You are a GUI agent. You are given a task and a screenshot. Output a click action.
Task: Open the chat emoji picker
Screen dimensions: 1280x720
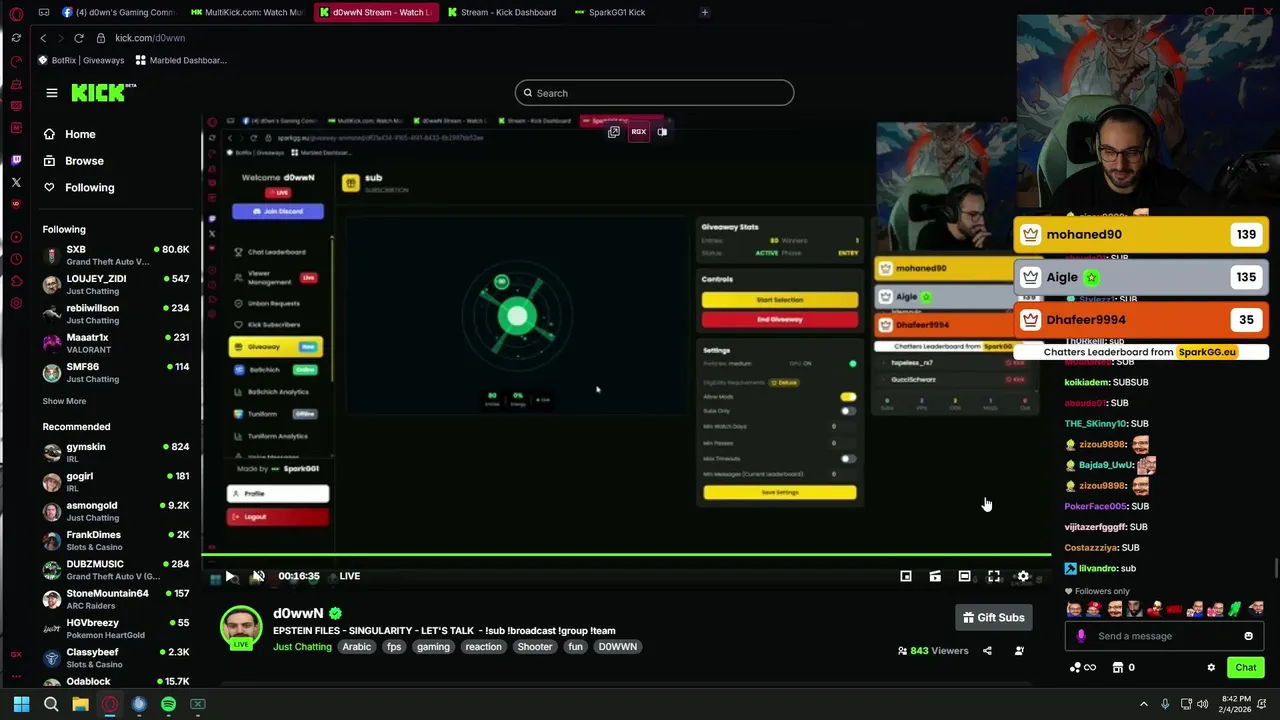[1248, 636]
